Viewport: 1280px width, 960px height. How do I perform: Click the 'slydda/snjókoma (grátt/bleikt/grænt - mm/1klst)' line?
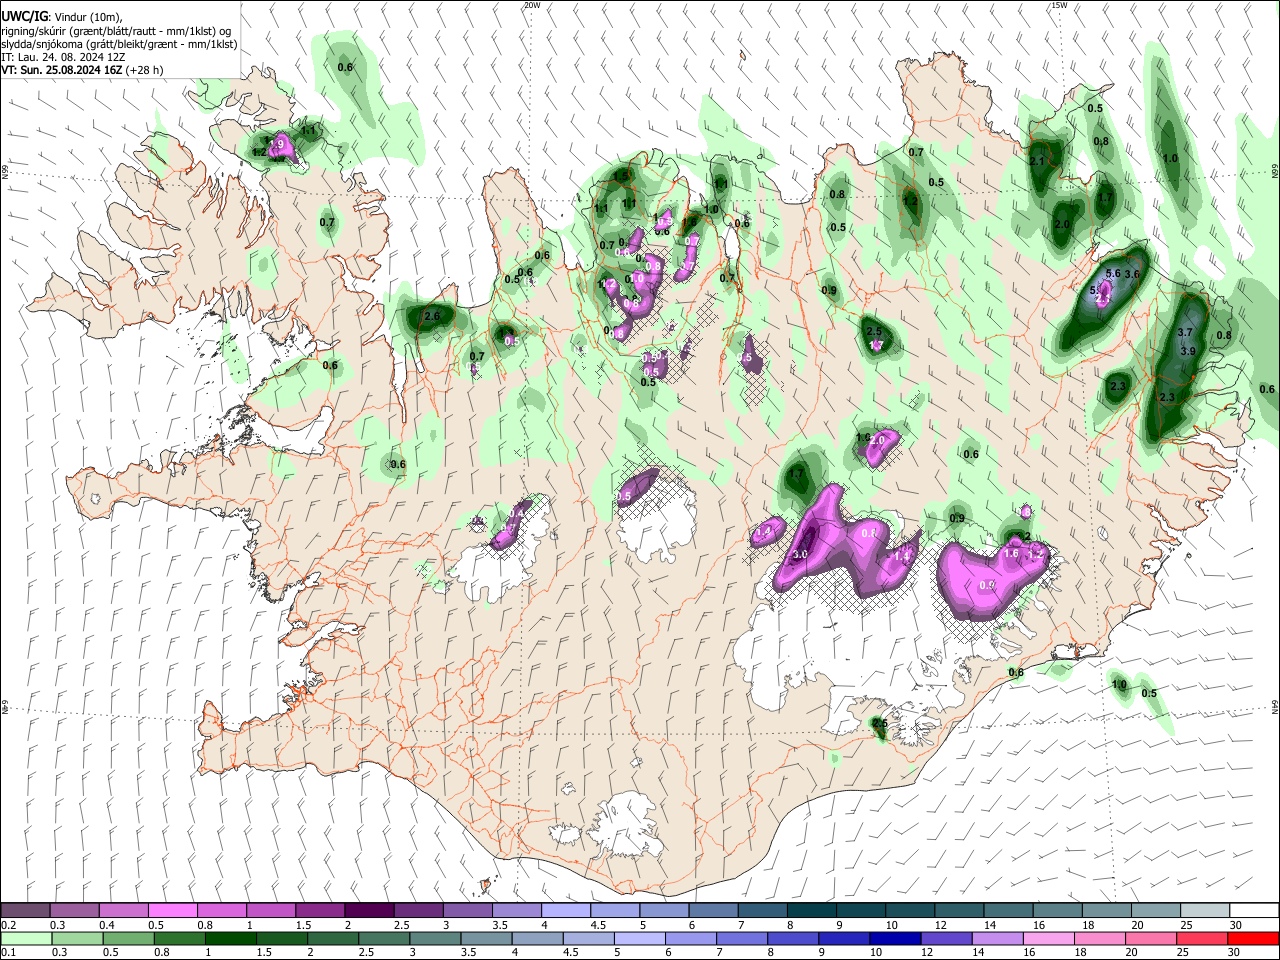(x=119, y=44)
